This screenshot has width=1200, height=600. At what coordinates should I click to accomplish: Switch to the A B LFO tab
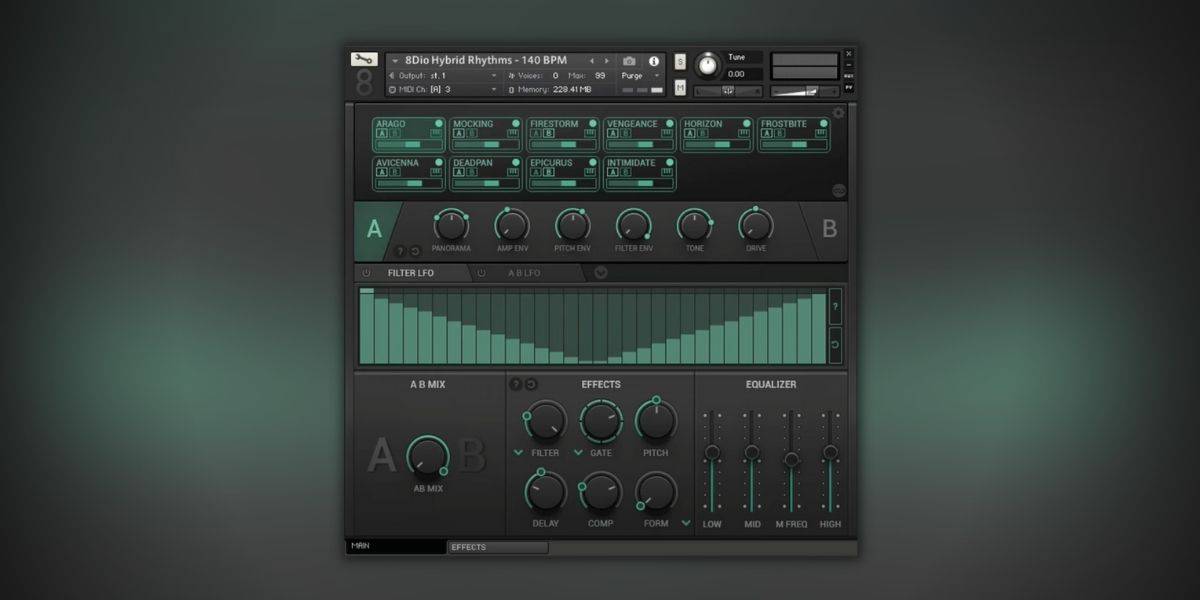pyautogui.click(x=524, y=273)
